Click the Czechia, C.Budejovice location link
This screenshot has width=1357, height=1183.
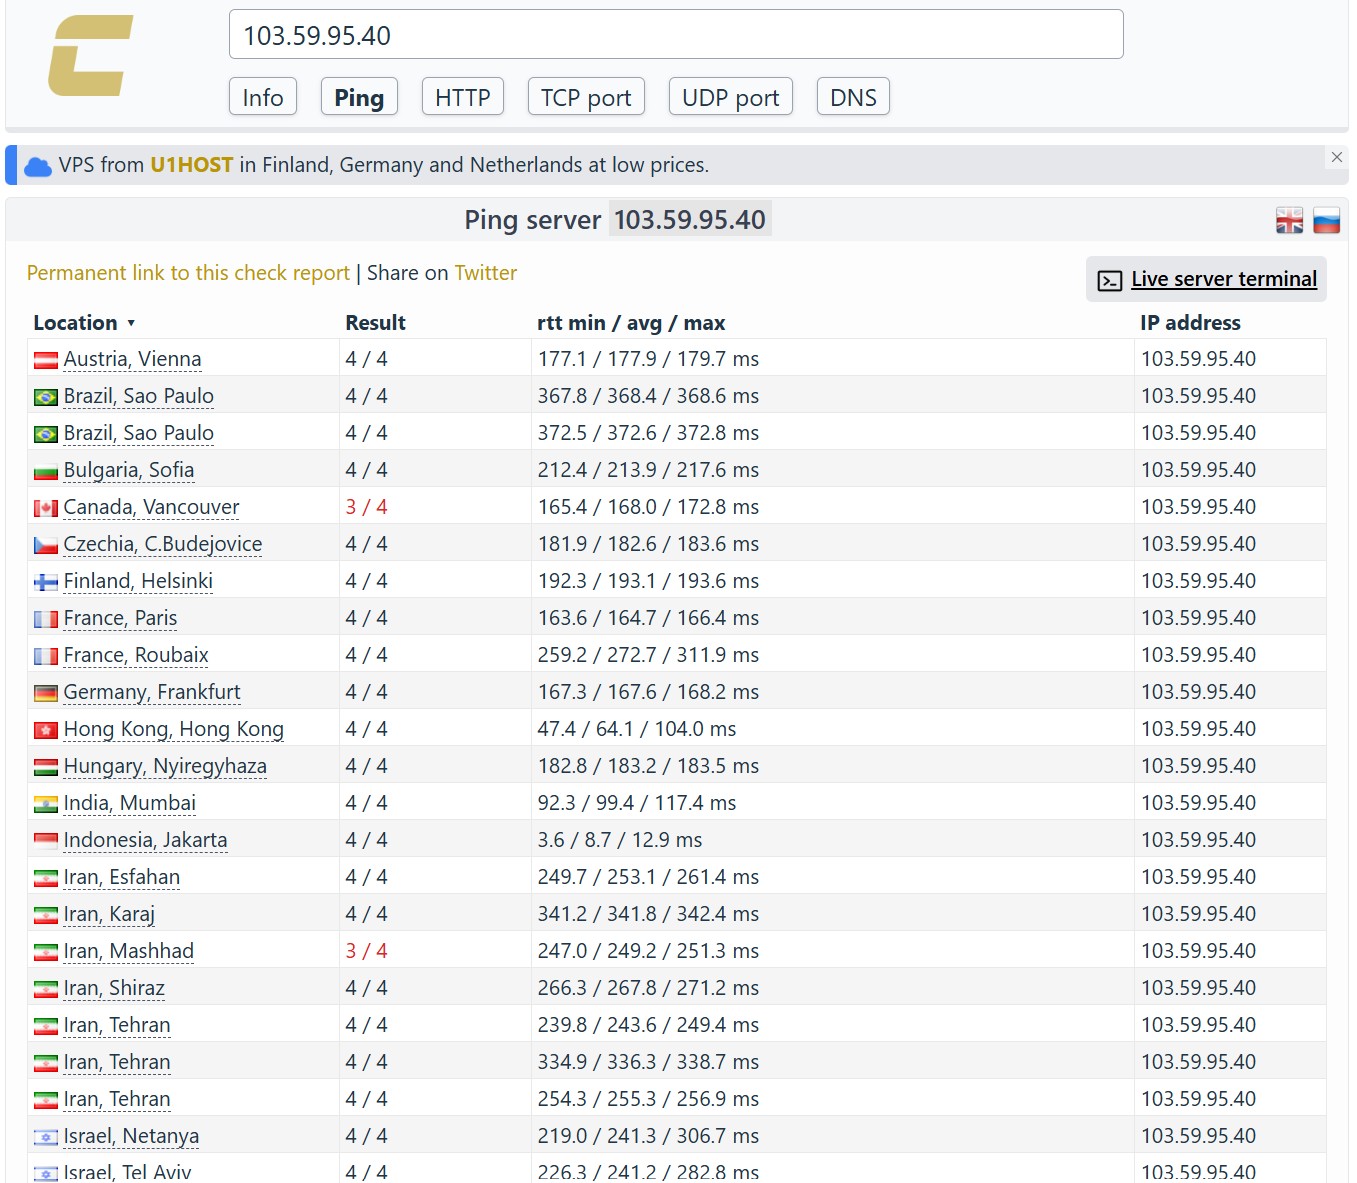pyautogui.click(x=163, y=544)
